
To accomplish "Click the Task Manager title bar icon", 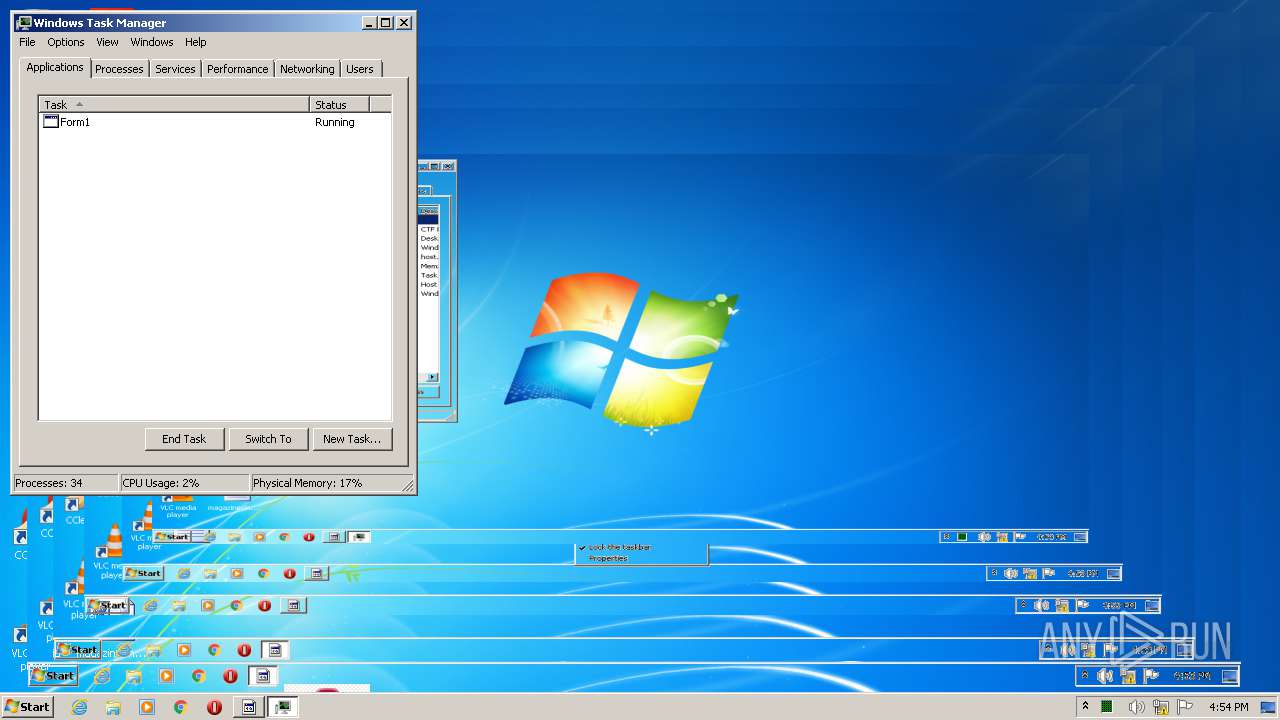I will [x=24, y=22].
